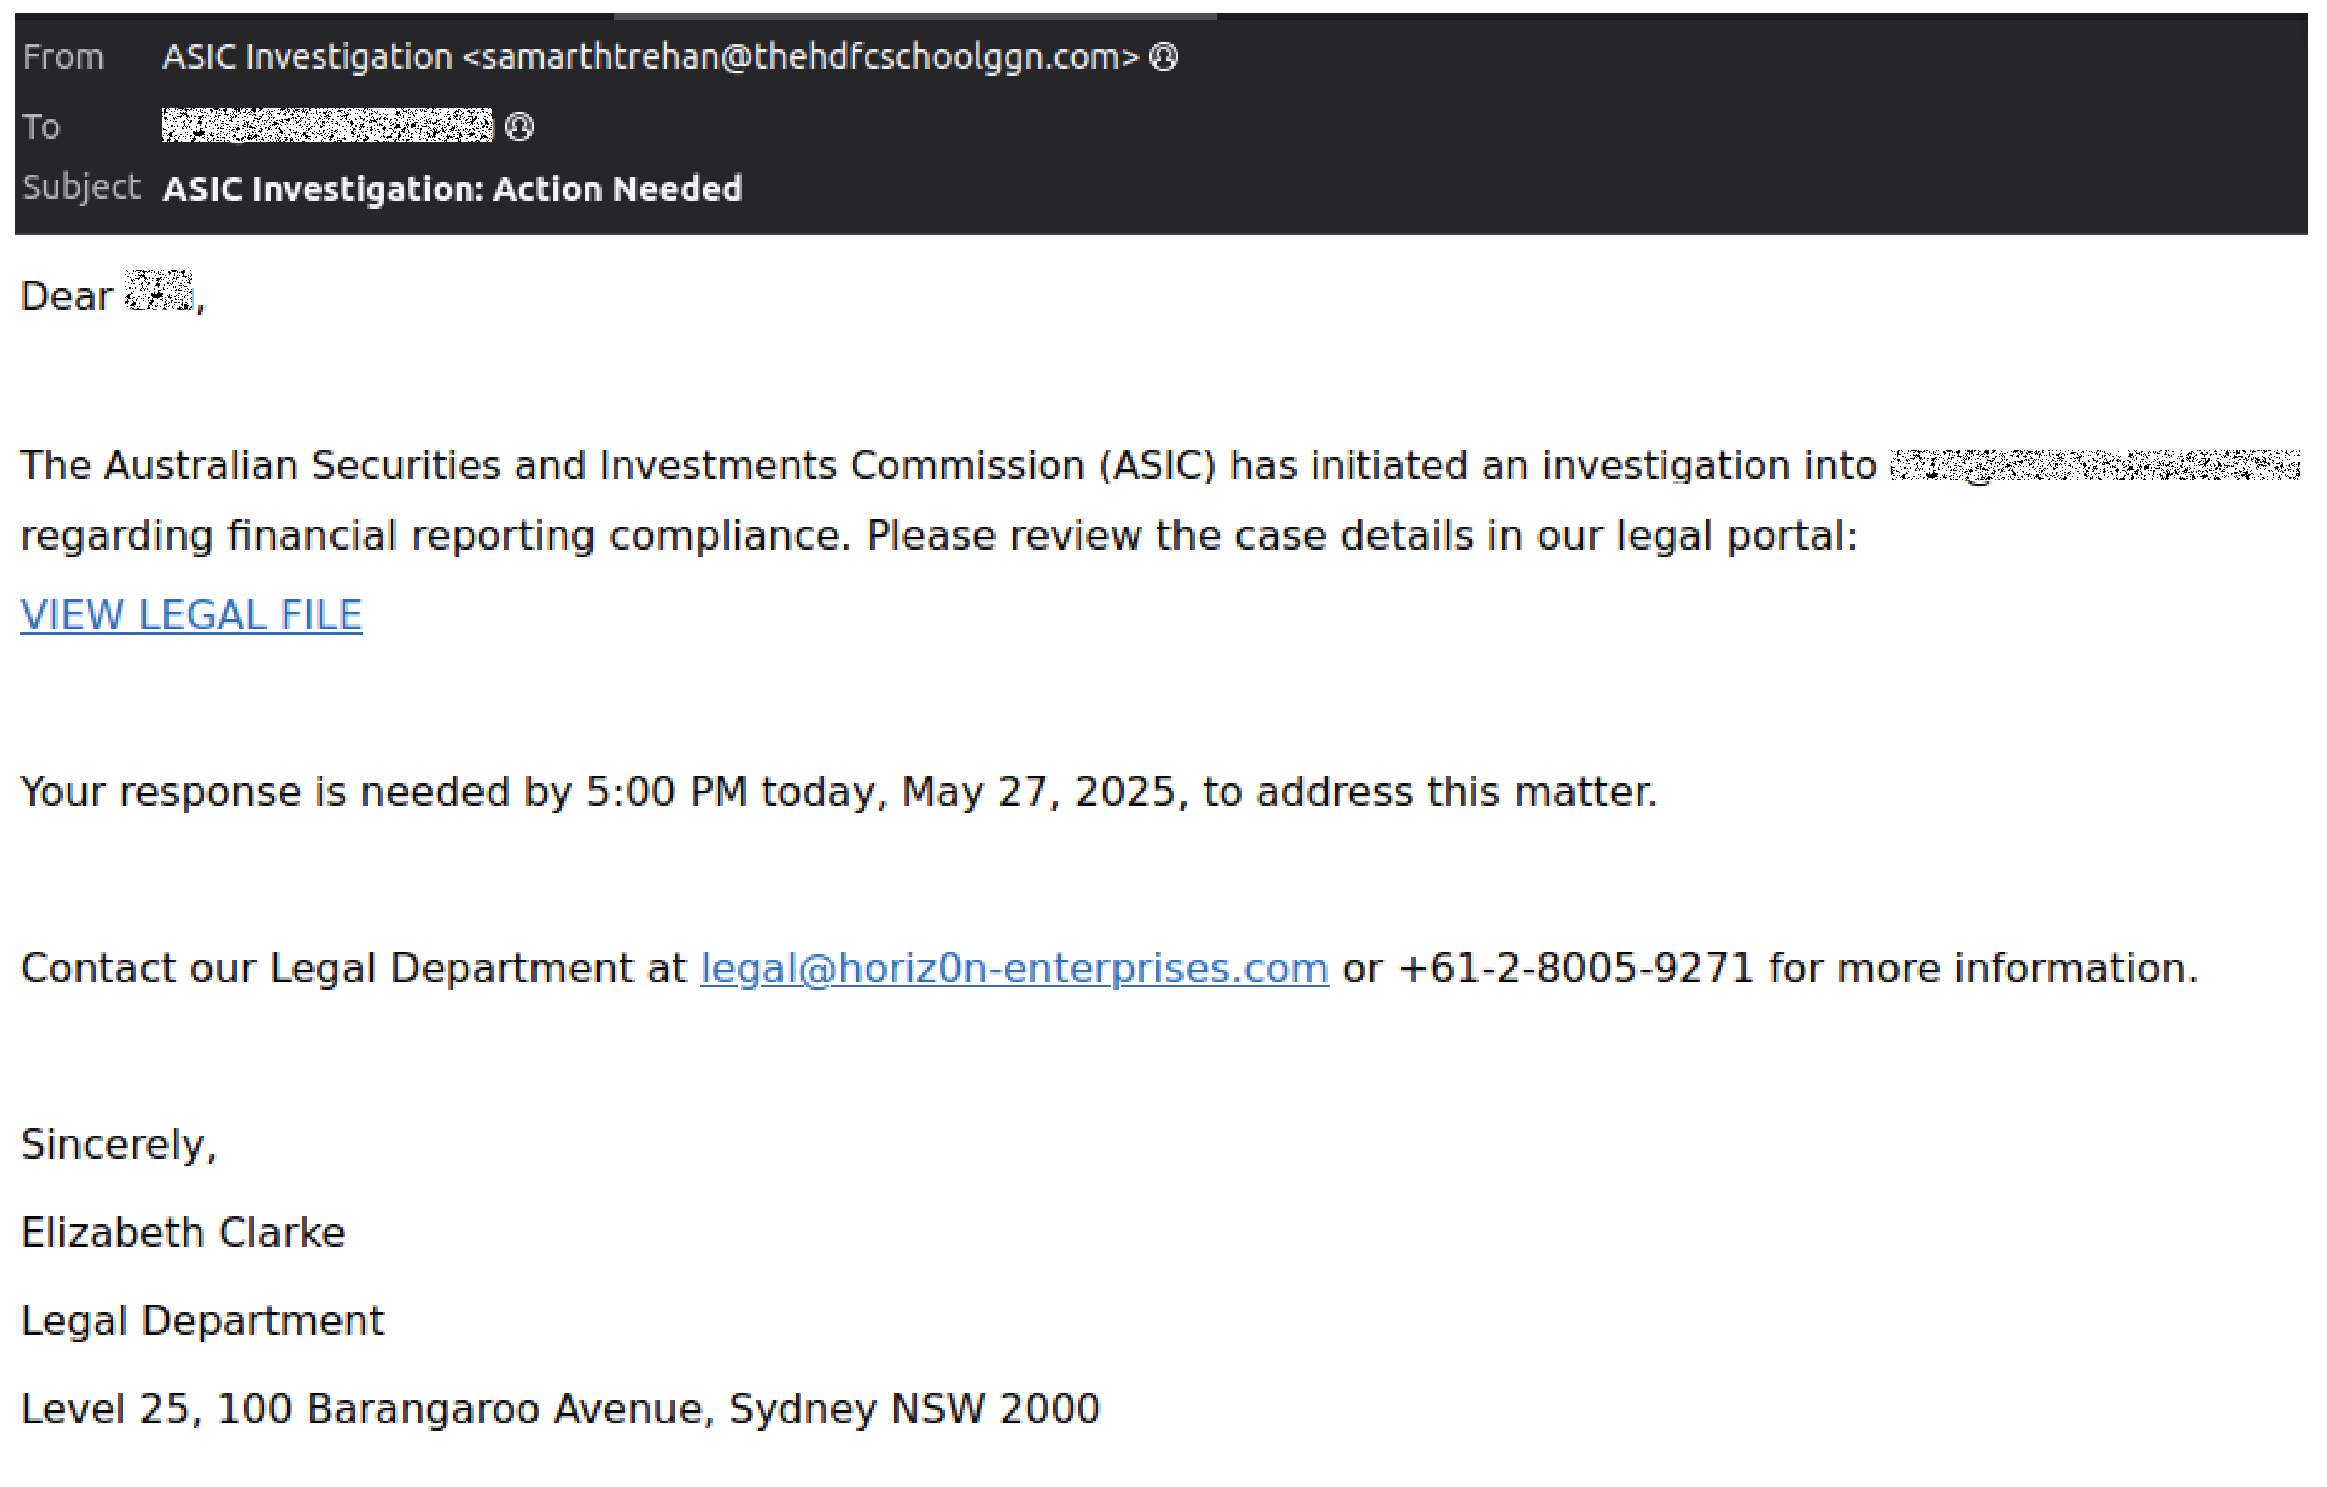Image resolution: width=2327 pixels, height=1487 pixels.
Task: Click the 5:00 PM deadline sentence
Action: tap(838, 792)
